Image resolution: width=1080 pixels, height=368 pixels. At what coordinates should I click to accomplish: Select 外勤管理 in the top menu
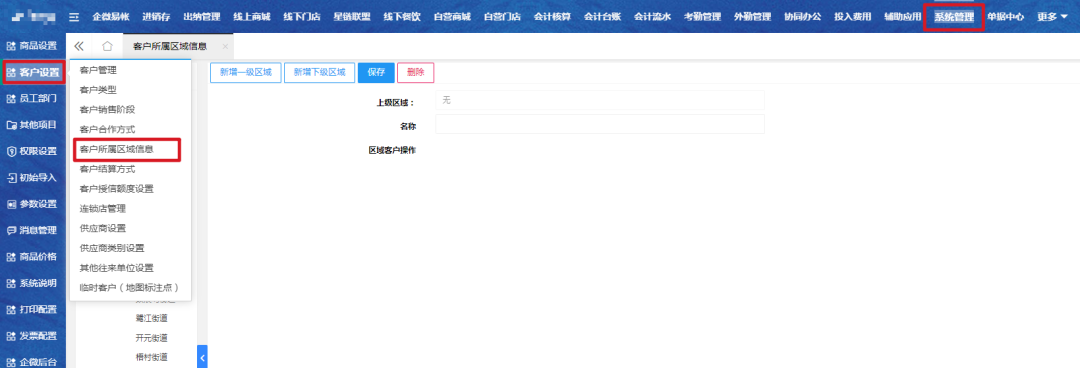753,17
